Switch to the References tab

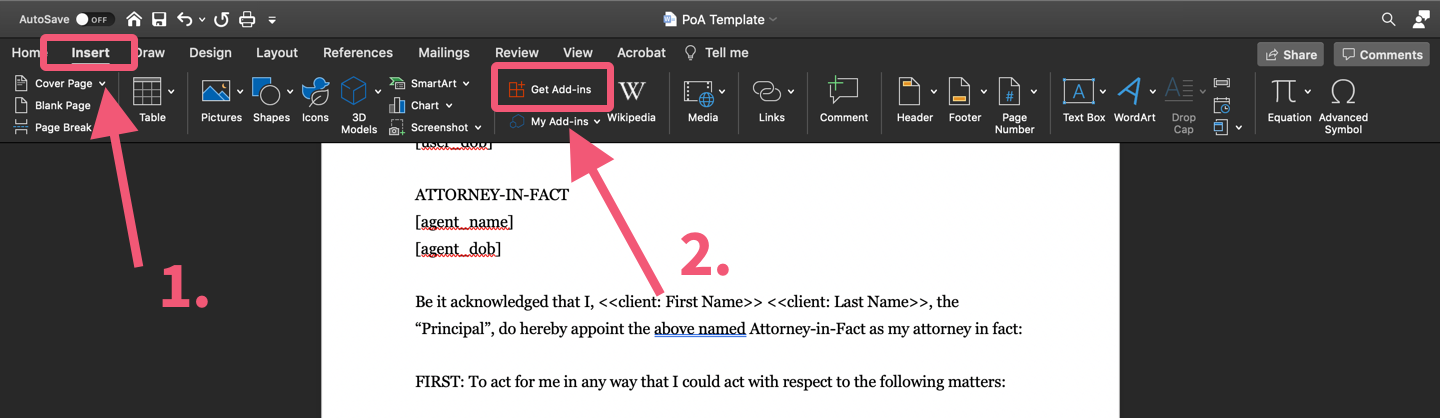click(x=358, y=53)
